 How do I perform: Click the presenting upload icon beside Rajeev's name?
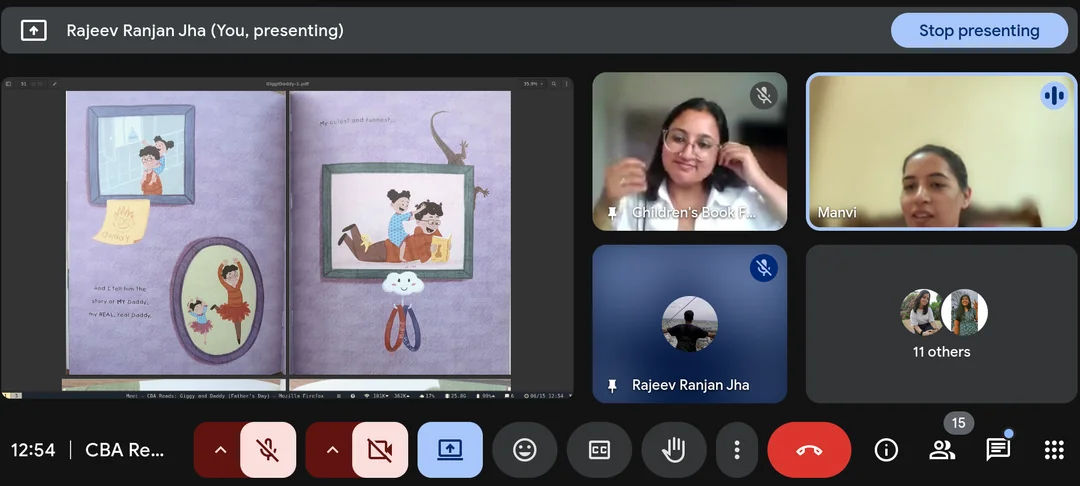click(34, 30)
